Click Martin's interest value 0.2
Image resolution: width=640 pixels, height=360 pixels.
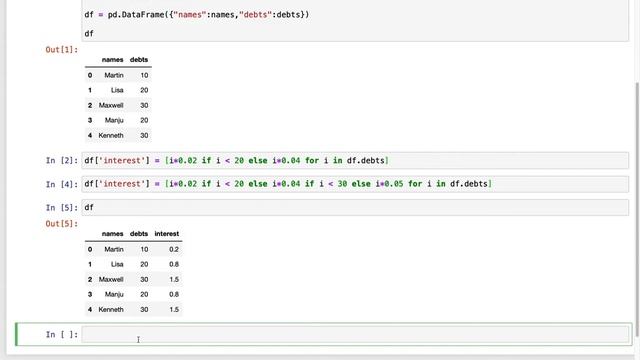pos(174,249)
